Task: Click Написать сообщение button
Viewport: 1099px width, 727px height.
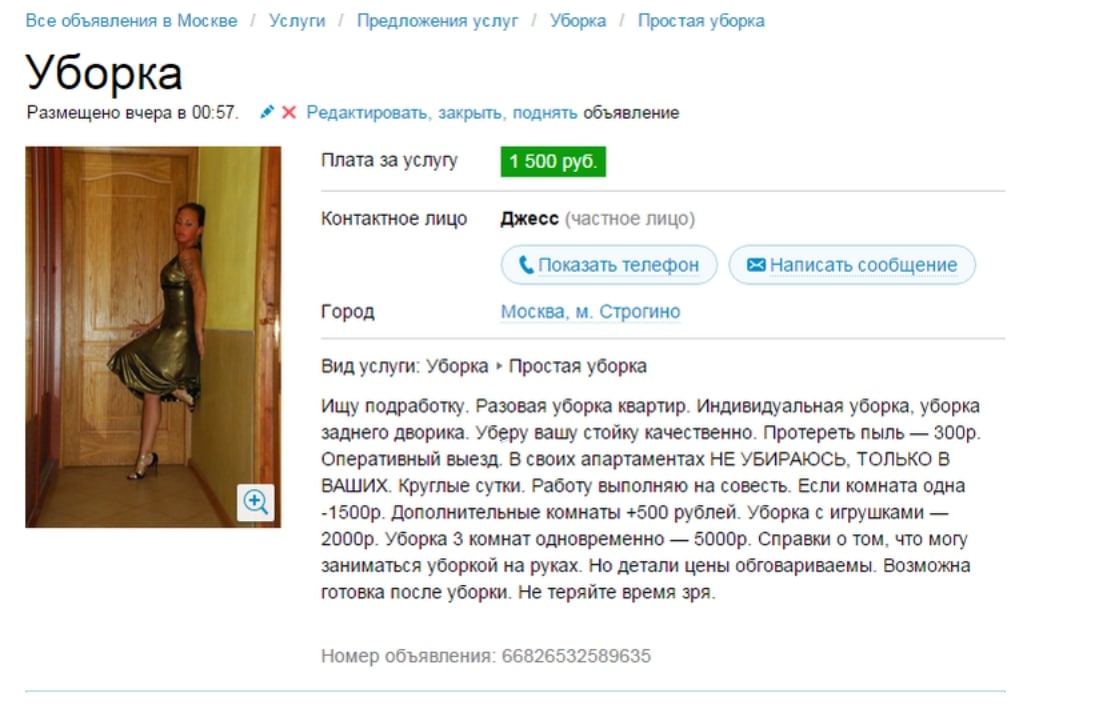Action: 852,265
